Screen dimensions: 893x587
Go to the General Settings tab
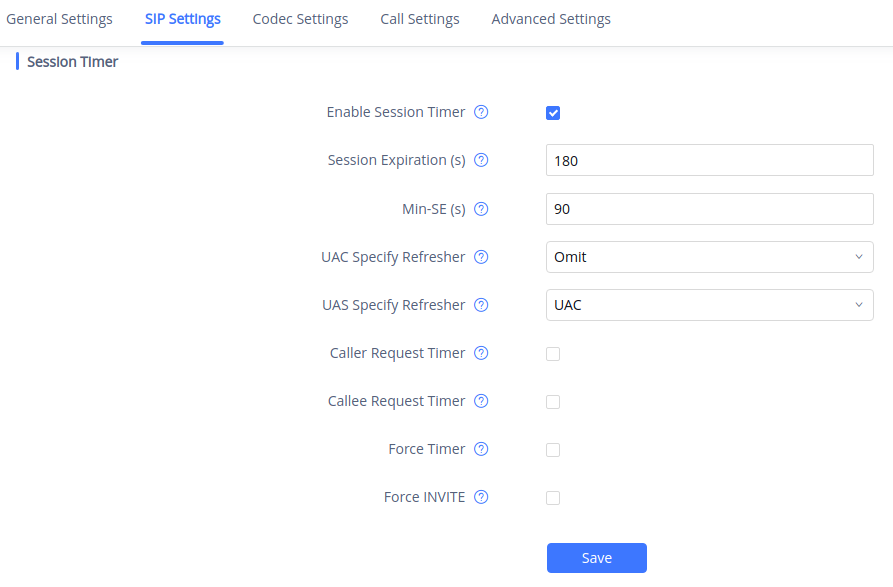[x=59, y=19]
